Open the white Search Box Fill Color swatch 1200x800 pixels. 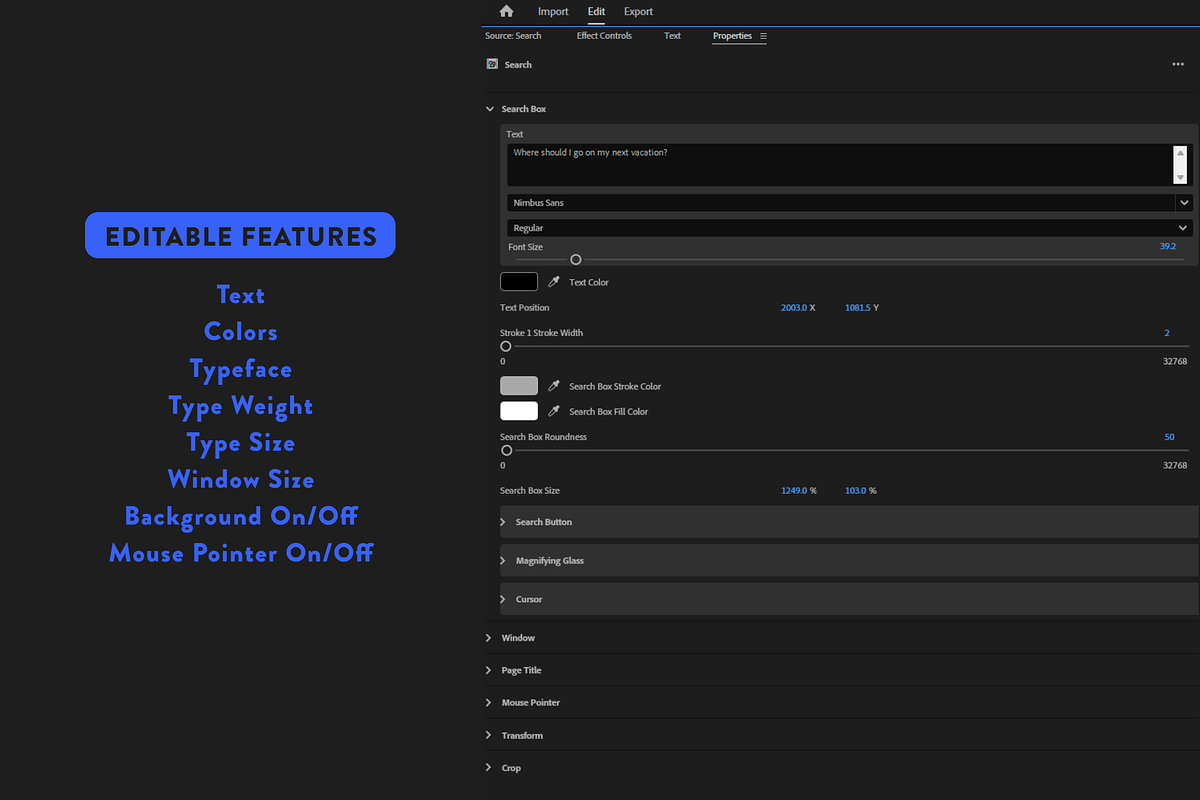tap(519, 411)
